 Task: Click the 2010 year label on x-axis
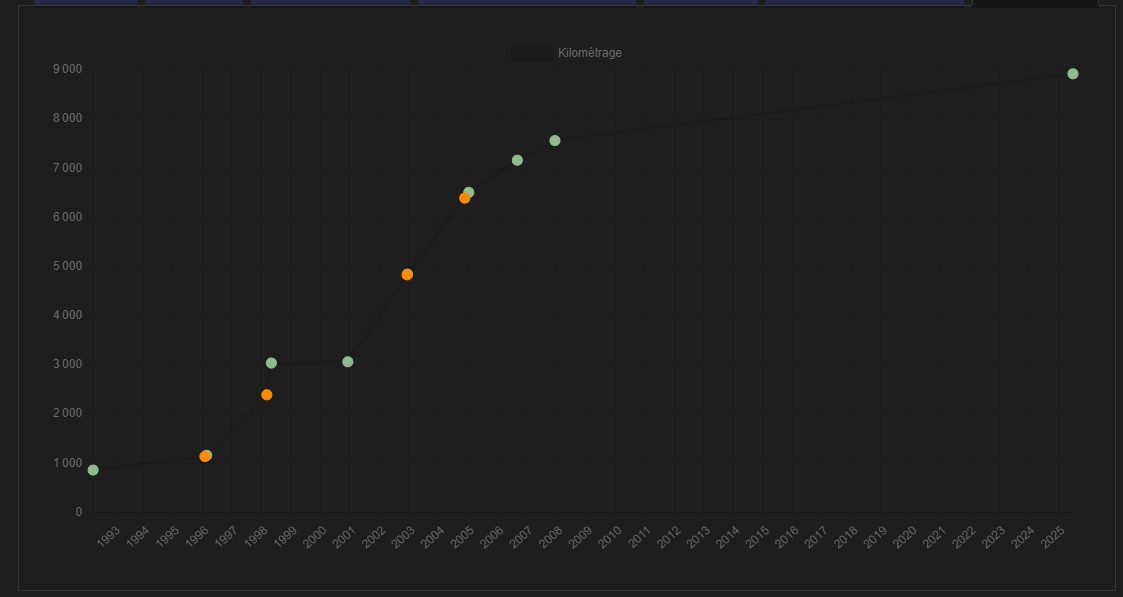(x=610, y=537)
